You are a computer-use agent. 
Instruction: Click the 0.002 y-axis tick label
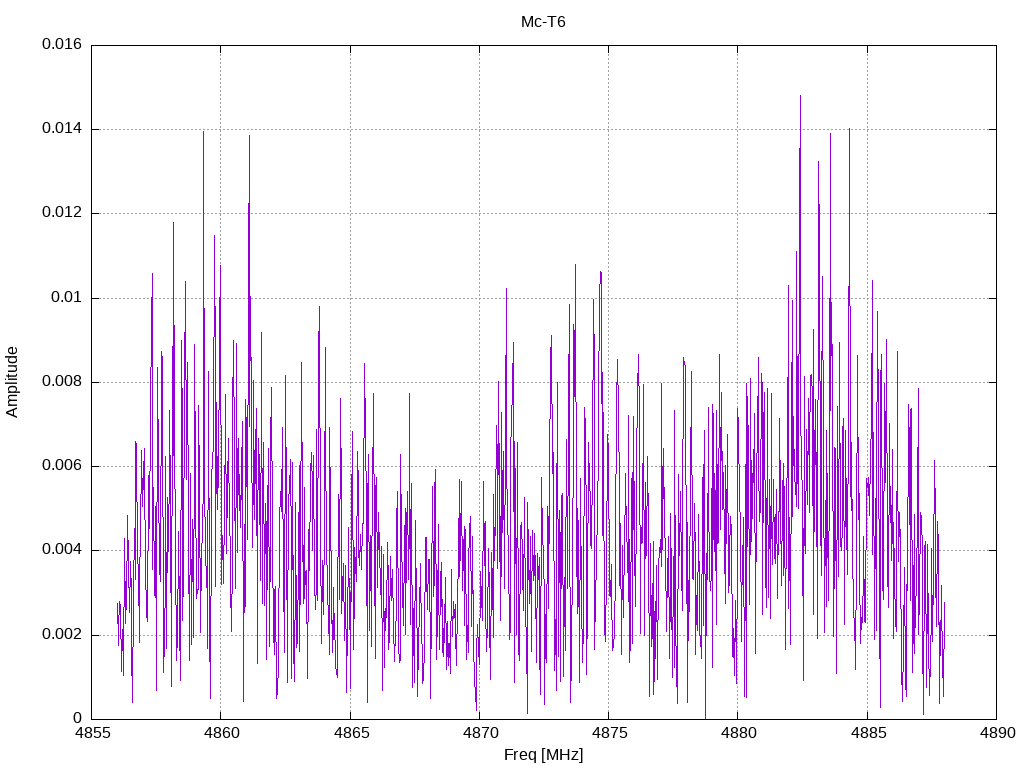click(62, 634)
